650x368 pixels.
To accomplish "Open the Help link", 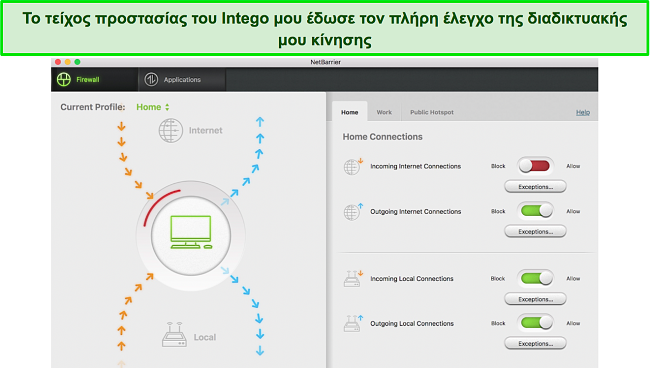I will point(583,112).
